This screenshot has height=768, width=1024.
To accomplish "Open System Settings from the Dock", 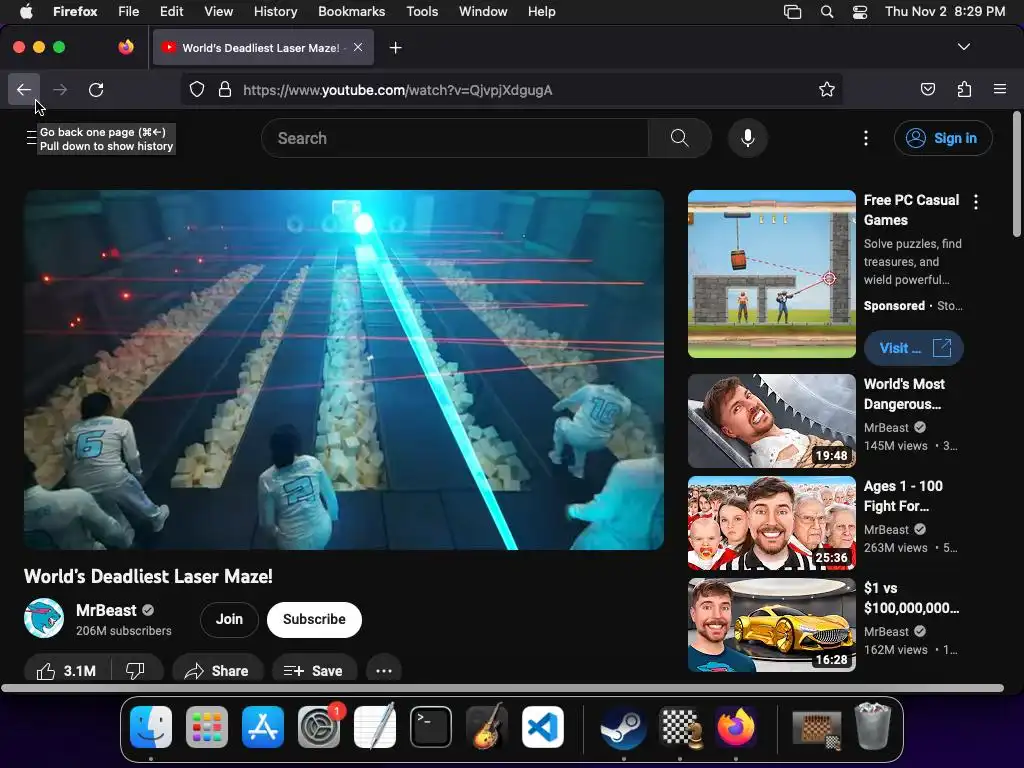I will pos(319,727).
